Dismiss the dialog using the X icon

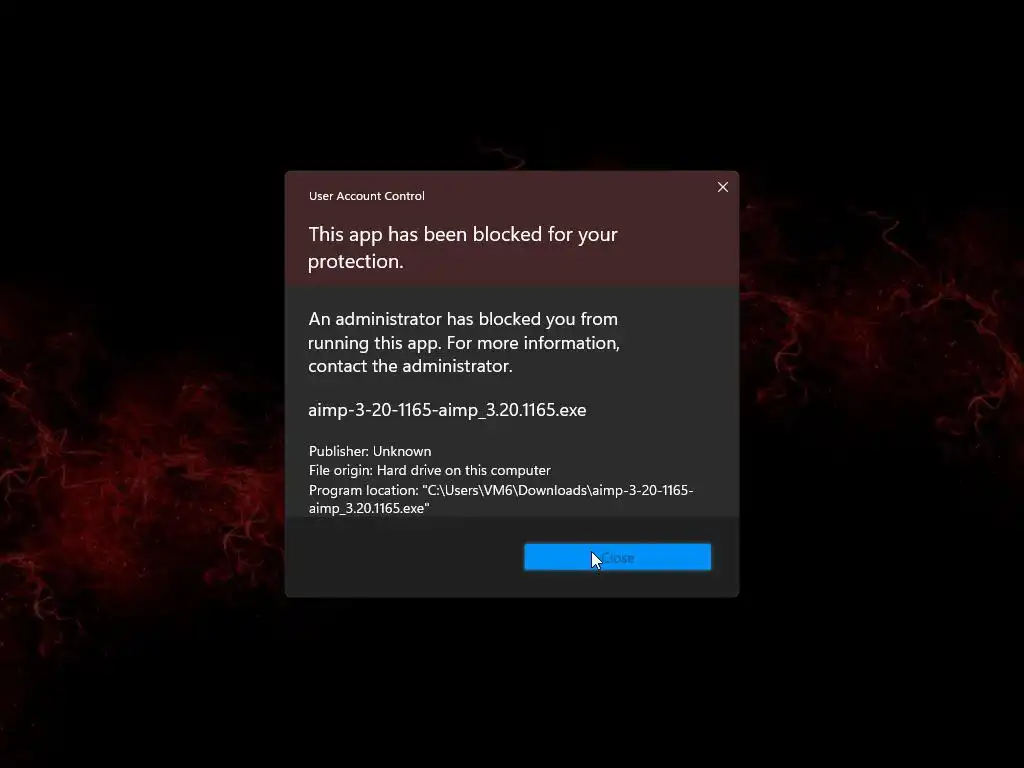[722, 187]
